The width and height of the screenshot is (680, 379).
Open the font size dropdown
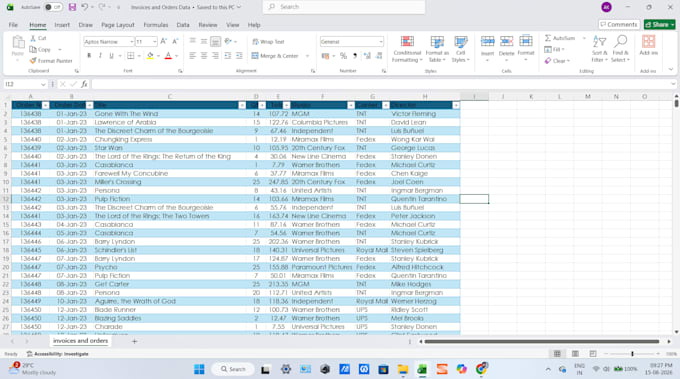(154, 42)
